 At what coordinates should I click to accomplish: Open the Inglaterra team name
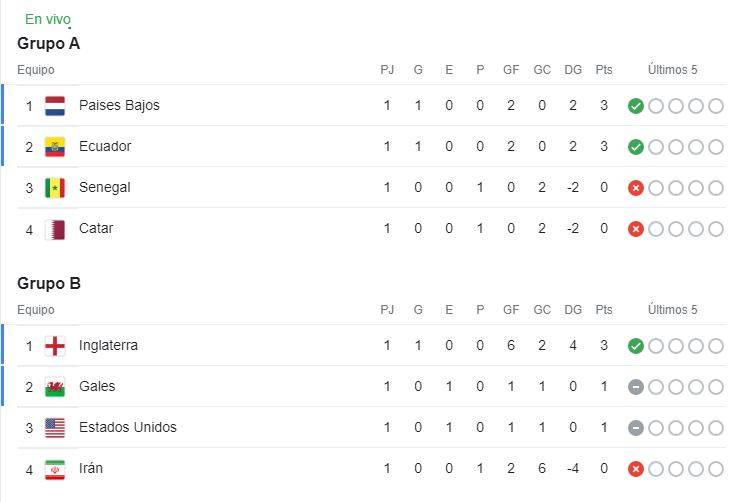[108, 345]
